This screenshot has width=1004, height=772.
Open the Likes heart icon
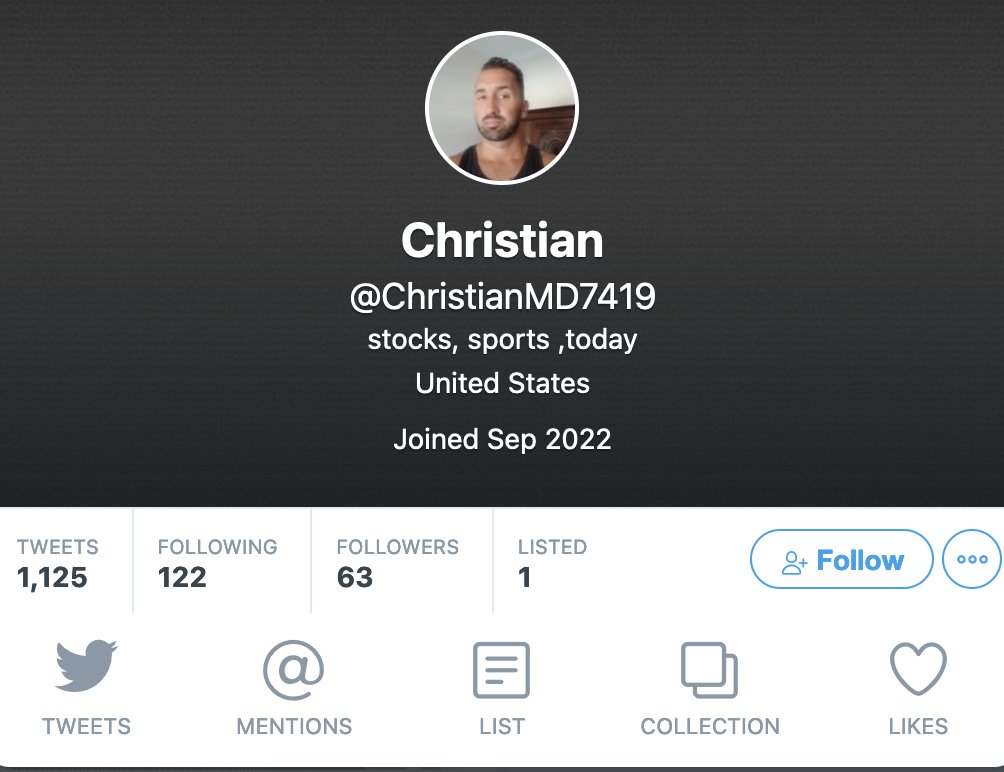[x=918, y=669]
